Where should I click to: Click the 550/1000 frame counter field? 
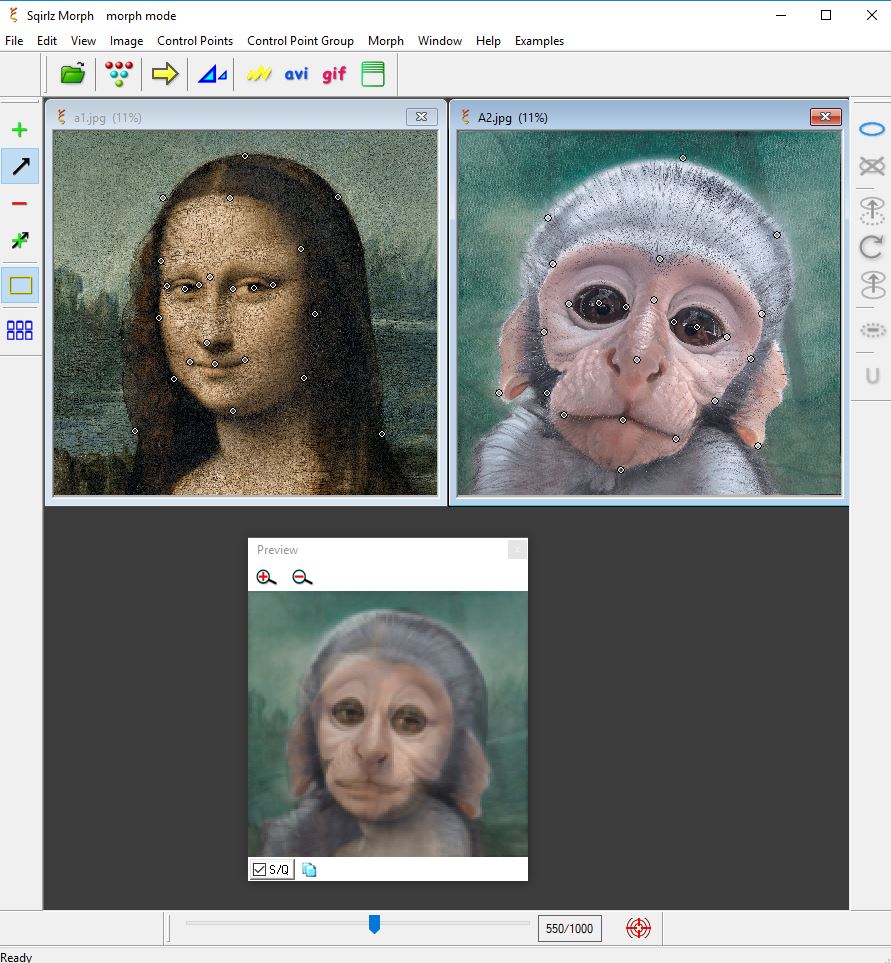569,928
